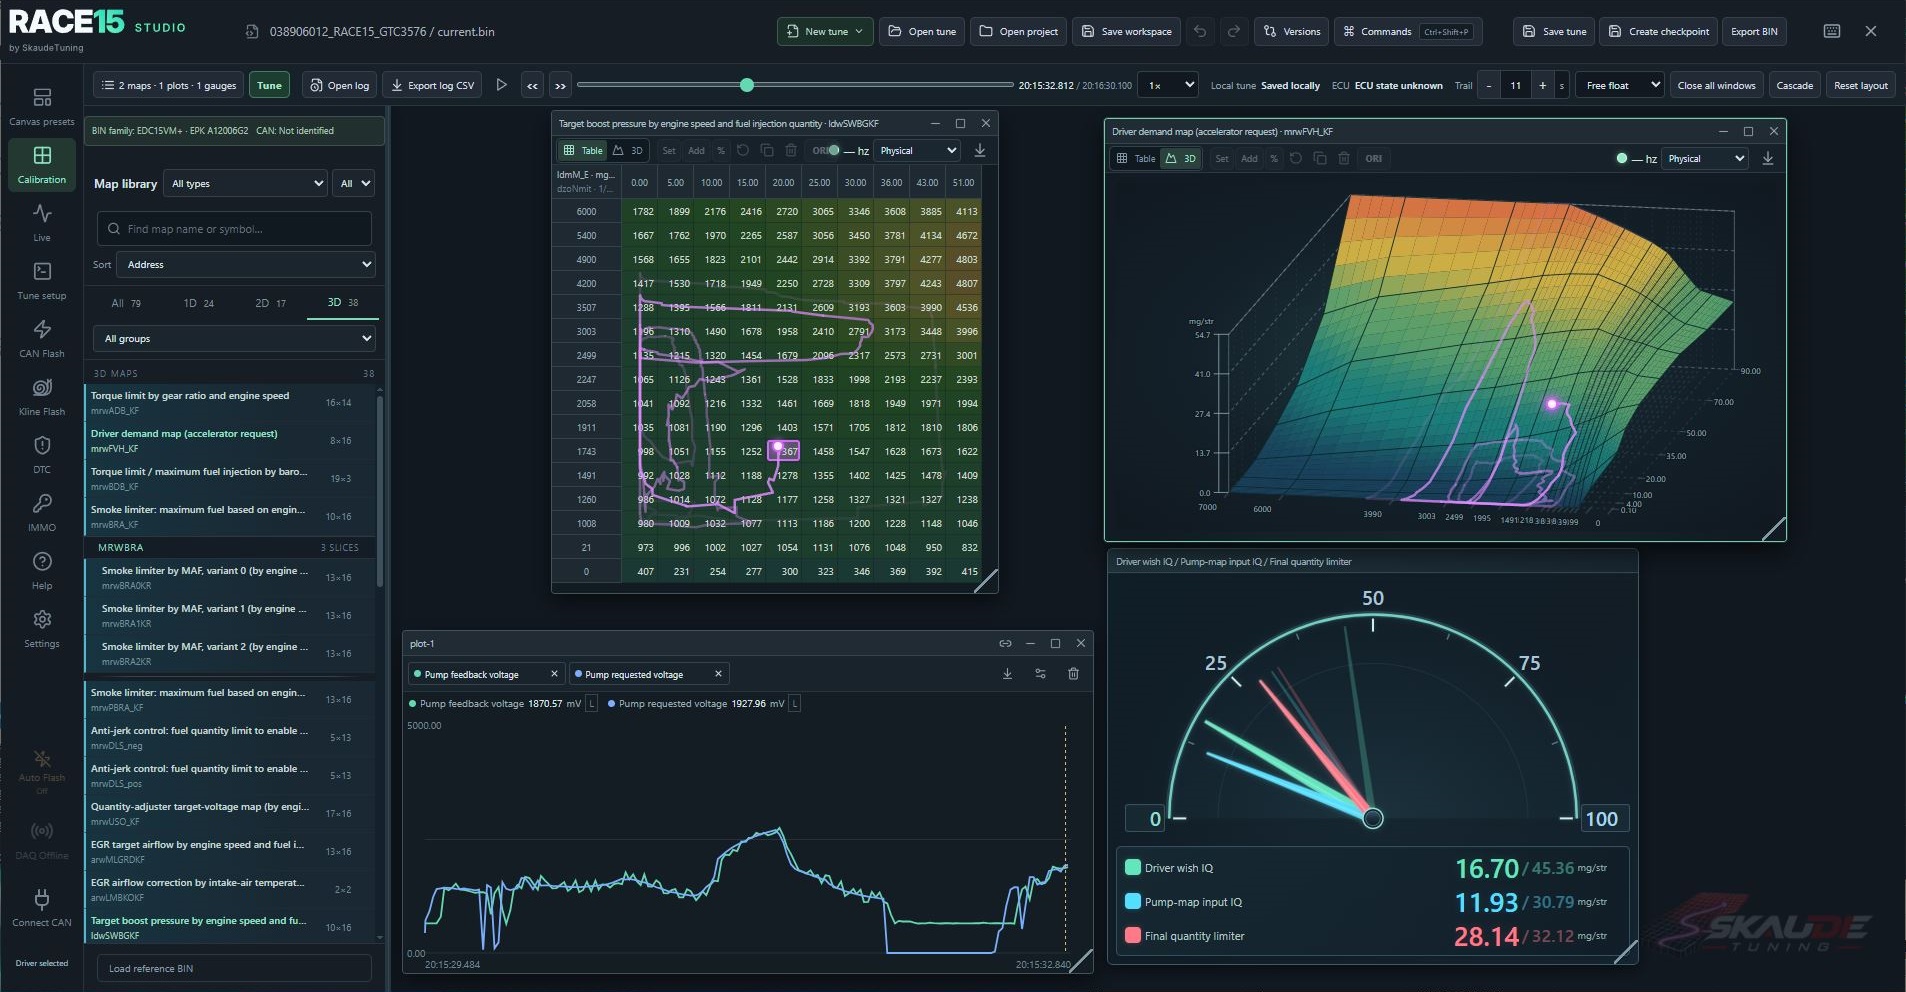Viewport: 1906px width, 992px height.
Task: Open Canvas presets in the sidebar
Action: pos(42,107)
